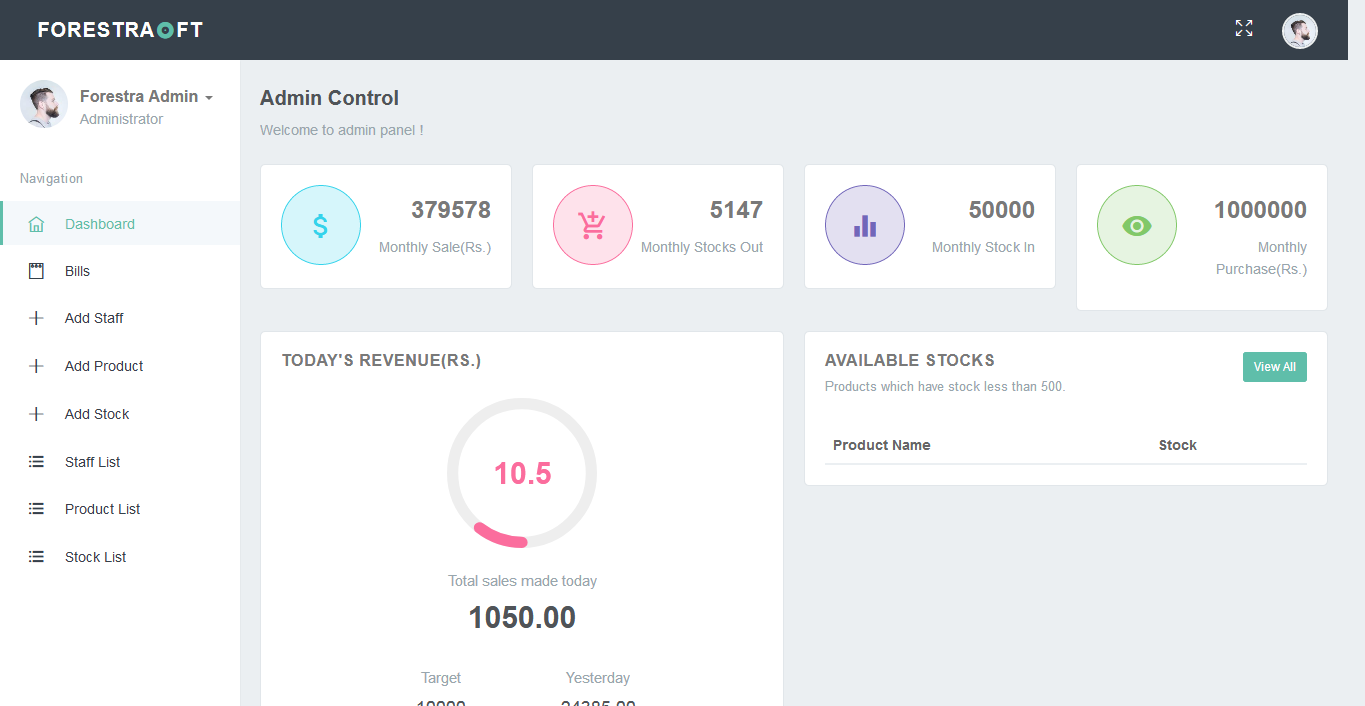
Task: Click the green eye Monthly Purchase icon
Action: [1136, 225]
